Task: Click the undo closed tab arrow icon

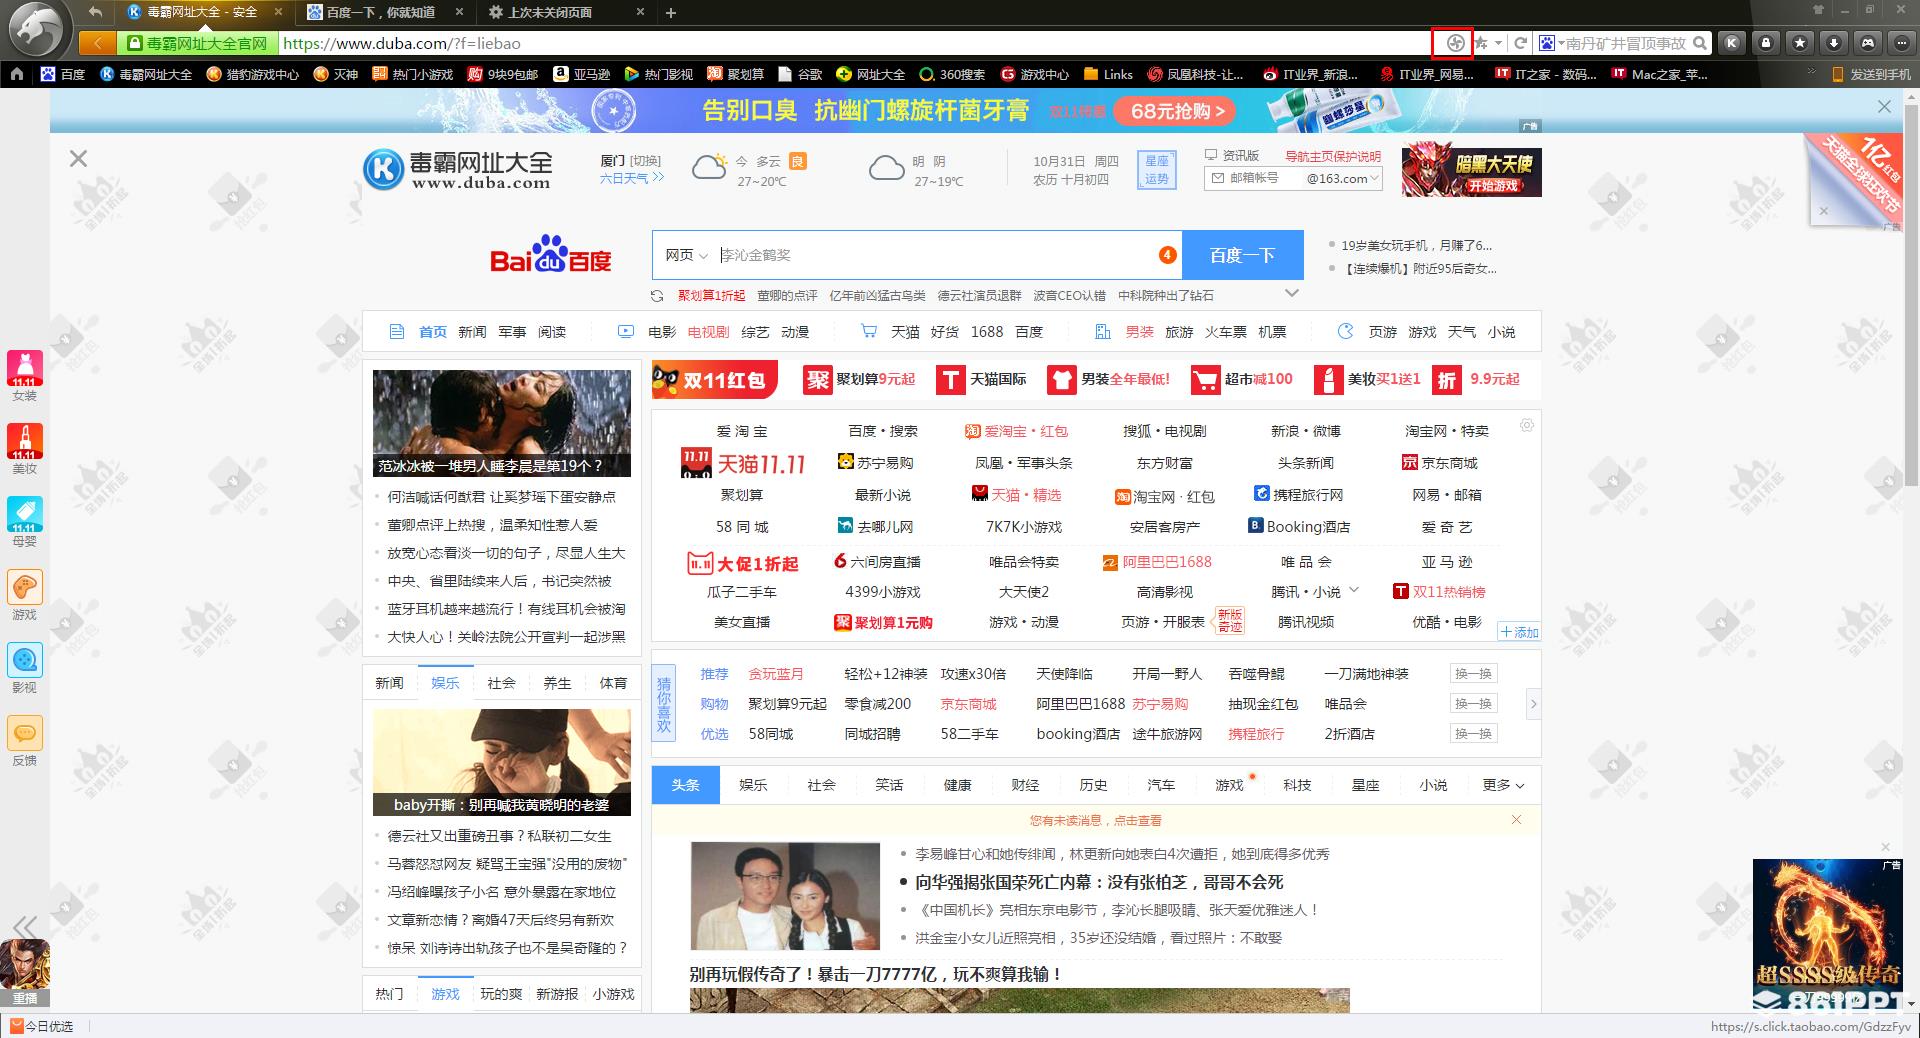Action: [95, 12]
